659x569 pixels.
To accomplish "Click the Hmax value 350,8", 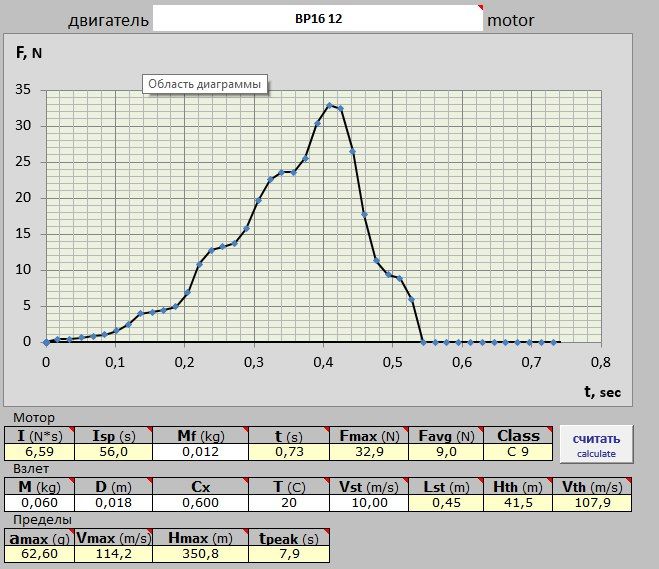I will point(200,554).
